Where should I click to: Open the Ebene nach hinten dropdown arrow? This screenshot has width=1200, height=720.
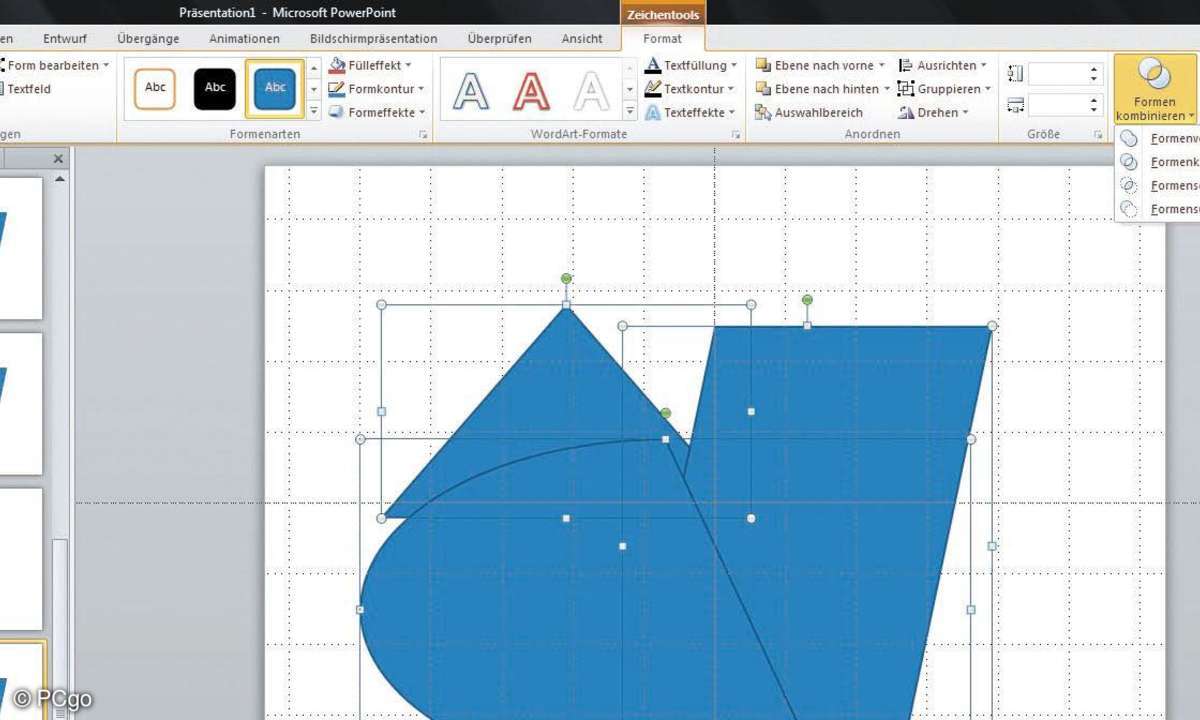tap(886, 89)
